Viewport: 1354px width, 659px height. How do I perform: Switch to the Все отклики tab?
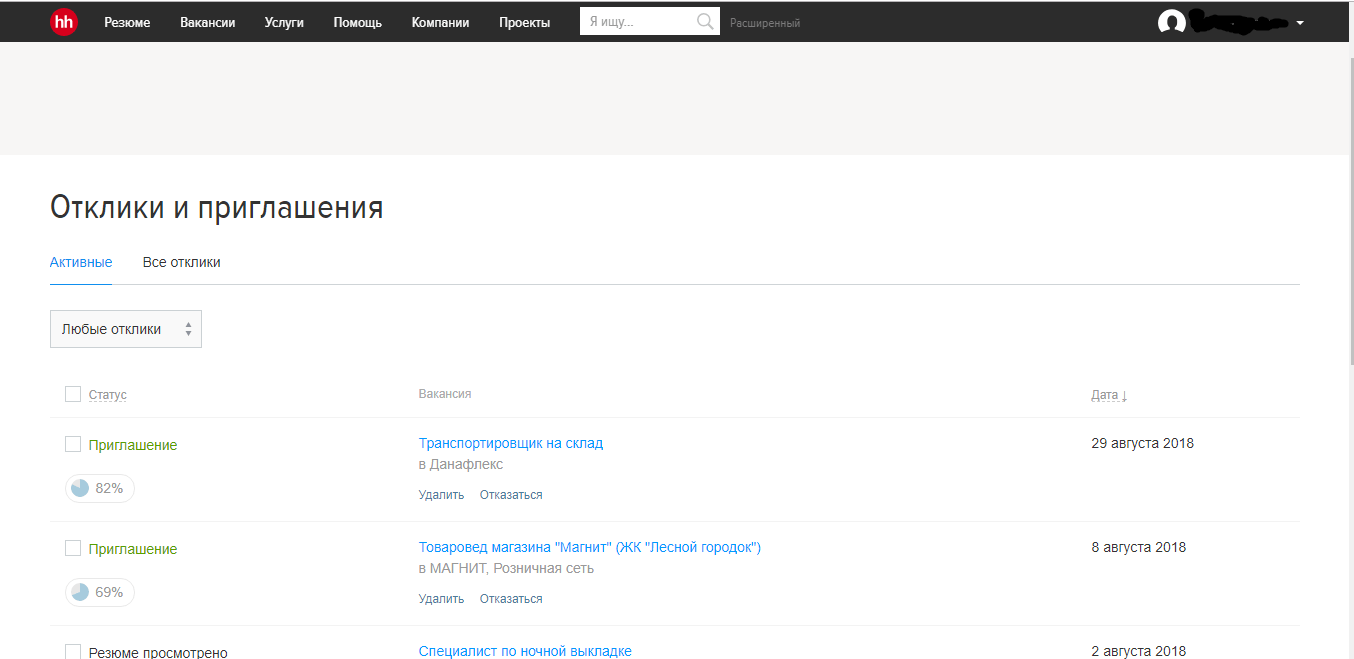coord(181,262)
